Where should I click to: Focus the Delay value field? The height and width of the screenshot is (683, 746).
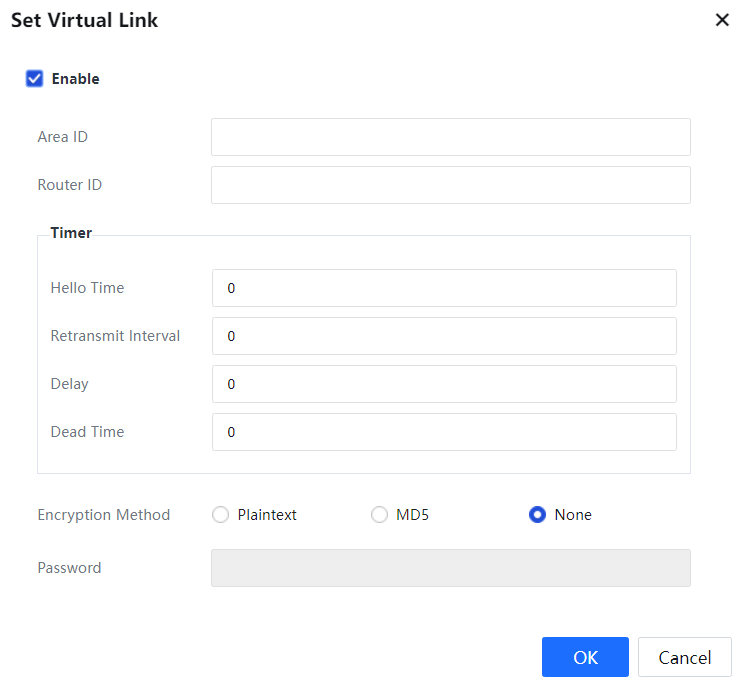pos(444,384)
